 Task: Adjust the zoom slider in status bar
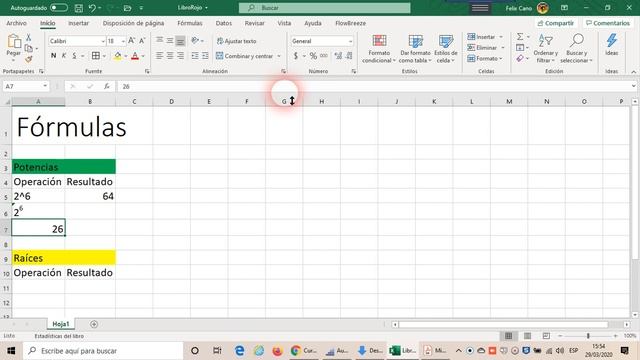[x=588, y=336]
